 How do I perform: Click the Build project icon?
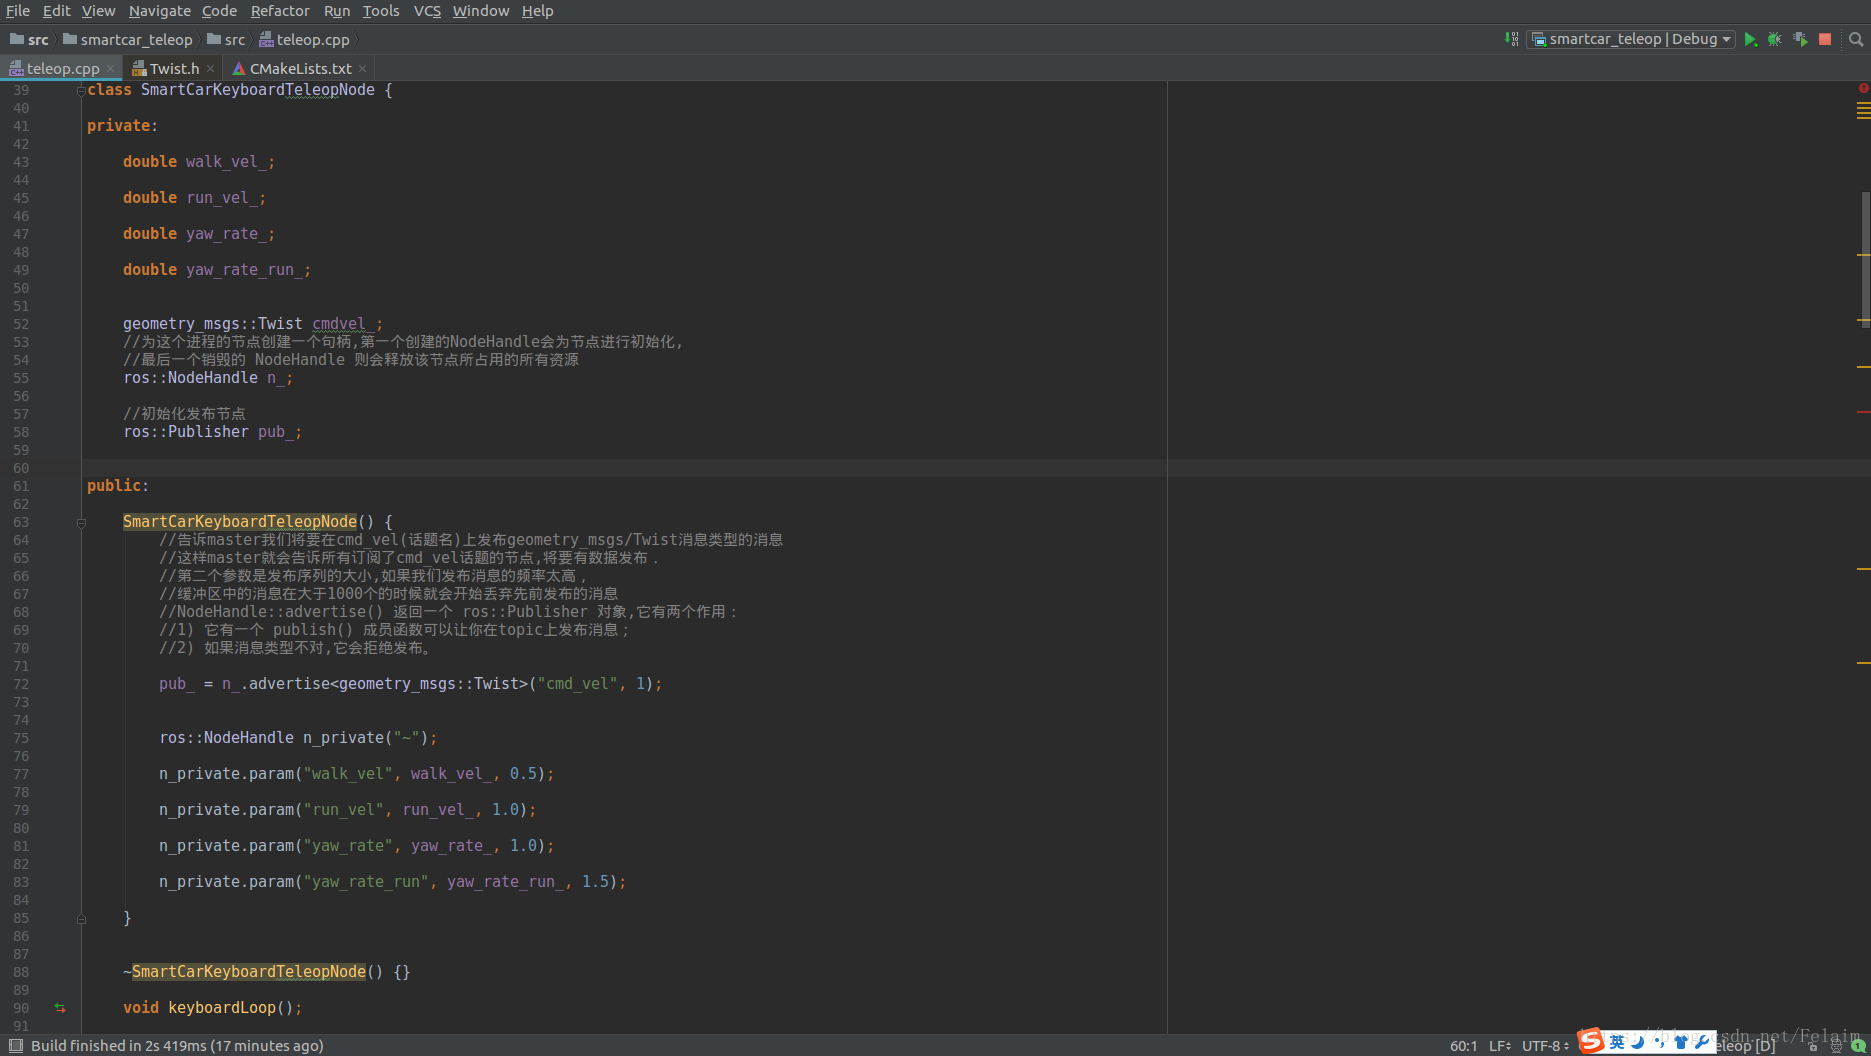pos(1511,39)
